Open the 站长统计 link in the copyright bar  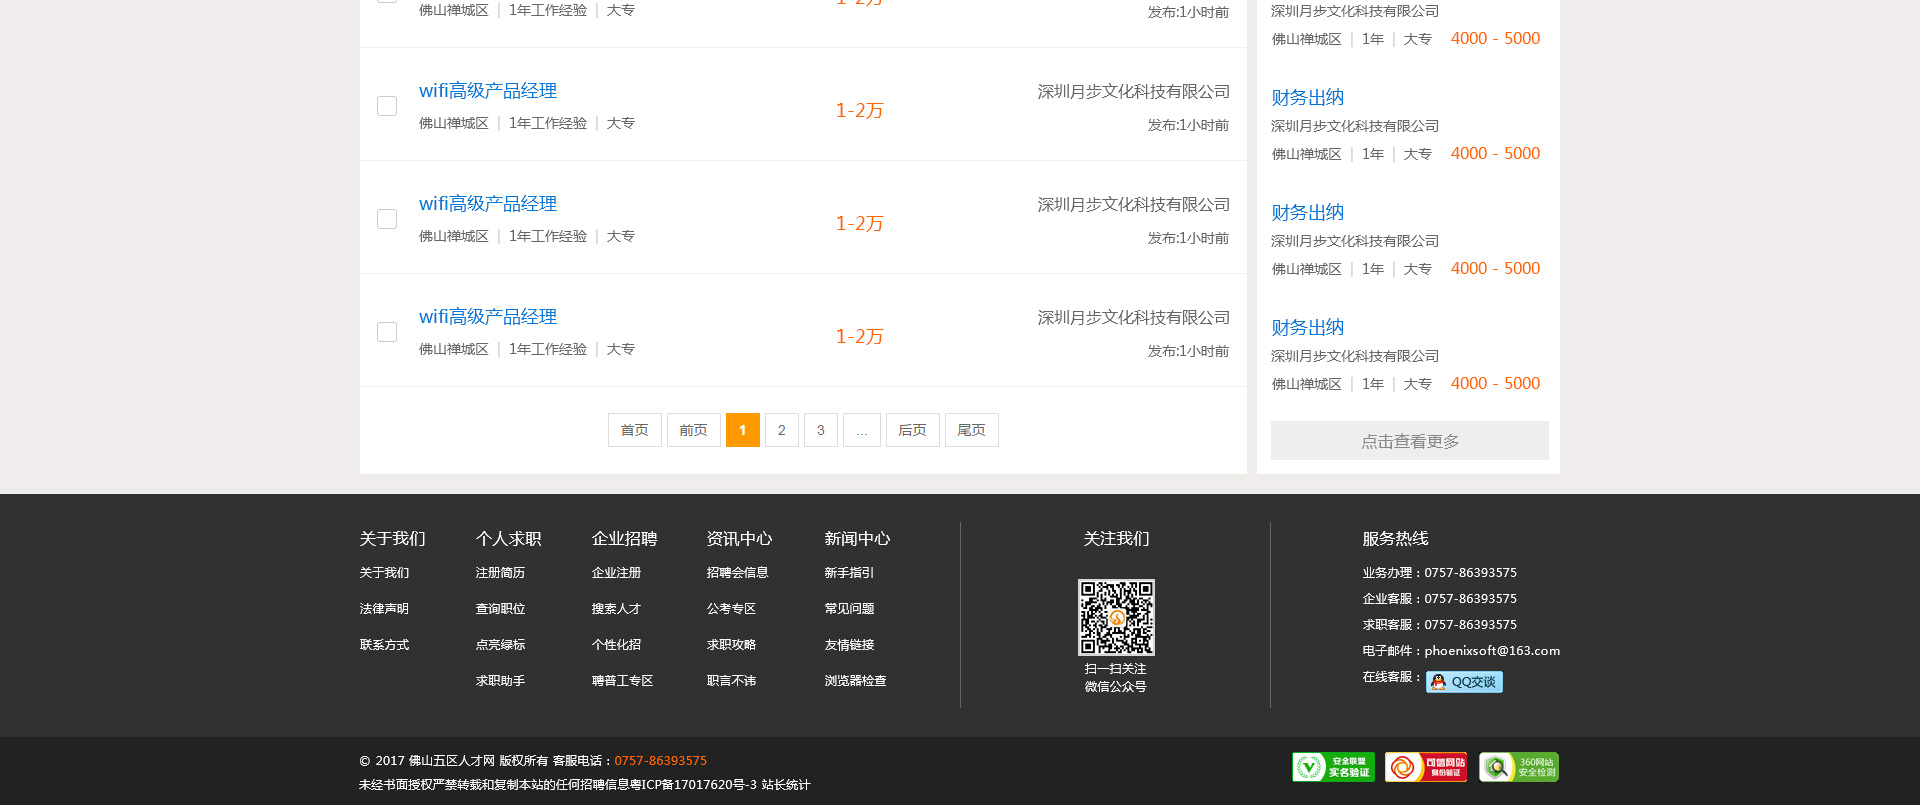point(786,785)
